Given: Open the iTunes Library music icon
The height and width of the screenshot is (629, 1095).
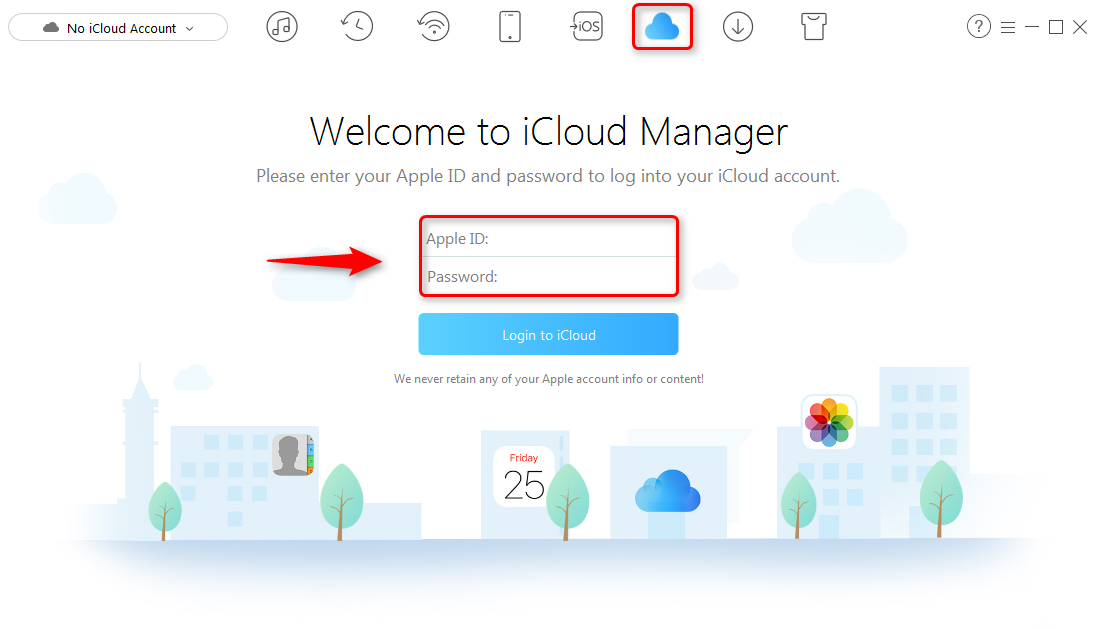Looking at the screenshot, I should pos(281,27).
